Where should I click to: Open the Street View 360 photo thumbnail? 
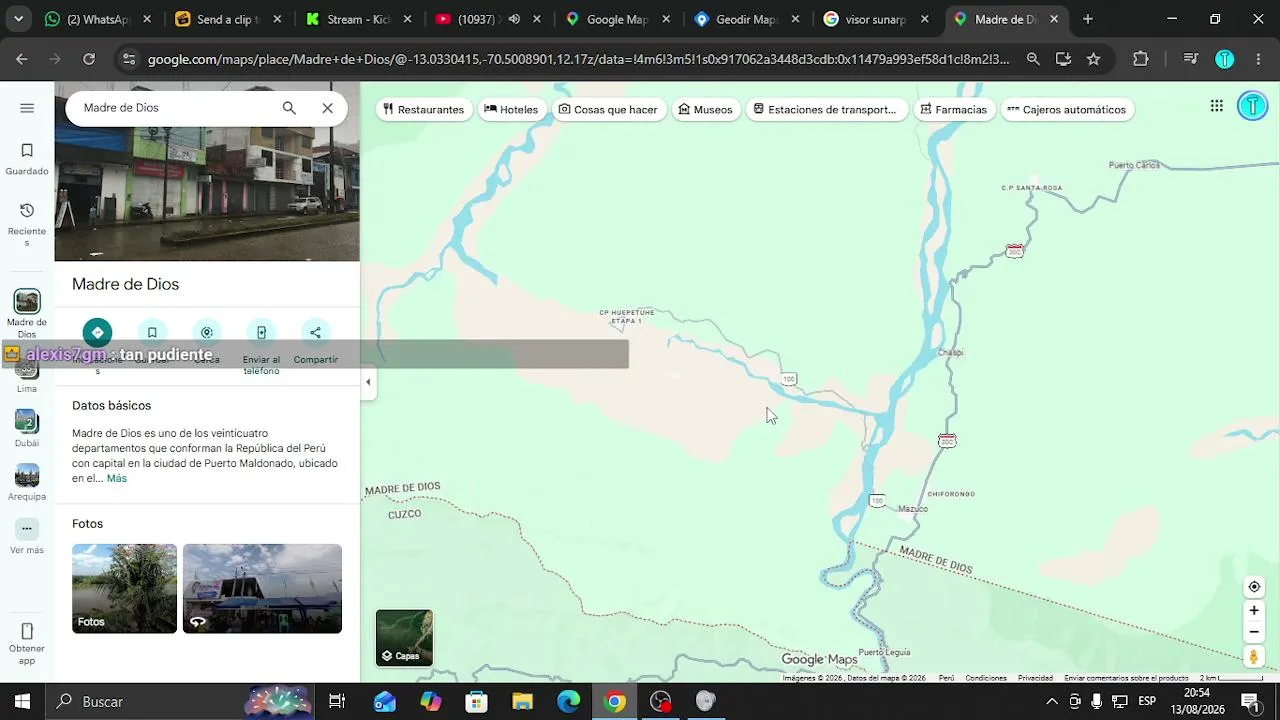coord(262,588)
